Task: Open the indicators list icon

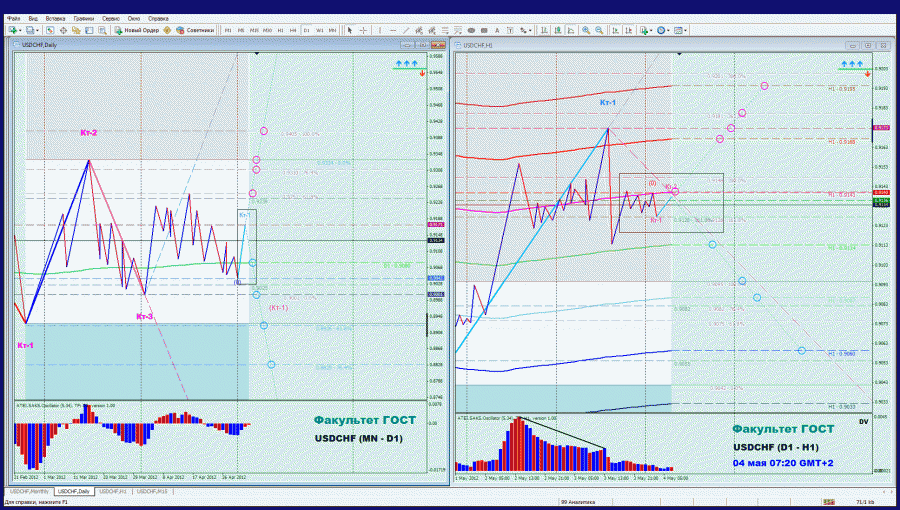Action: [644, 30]
